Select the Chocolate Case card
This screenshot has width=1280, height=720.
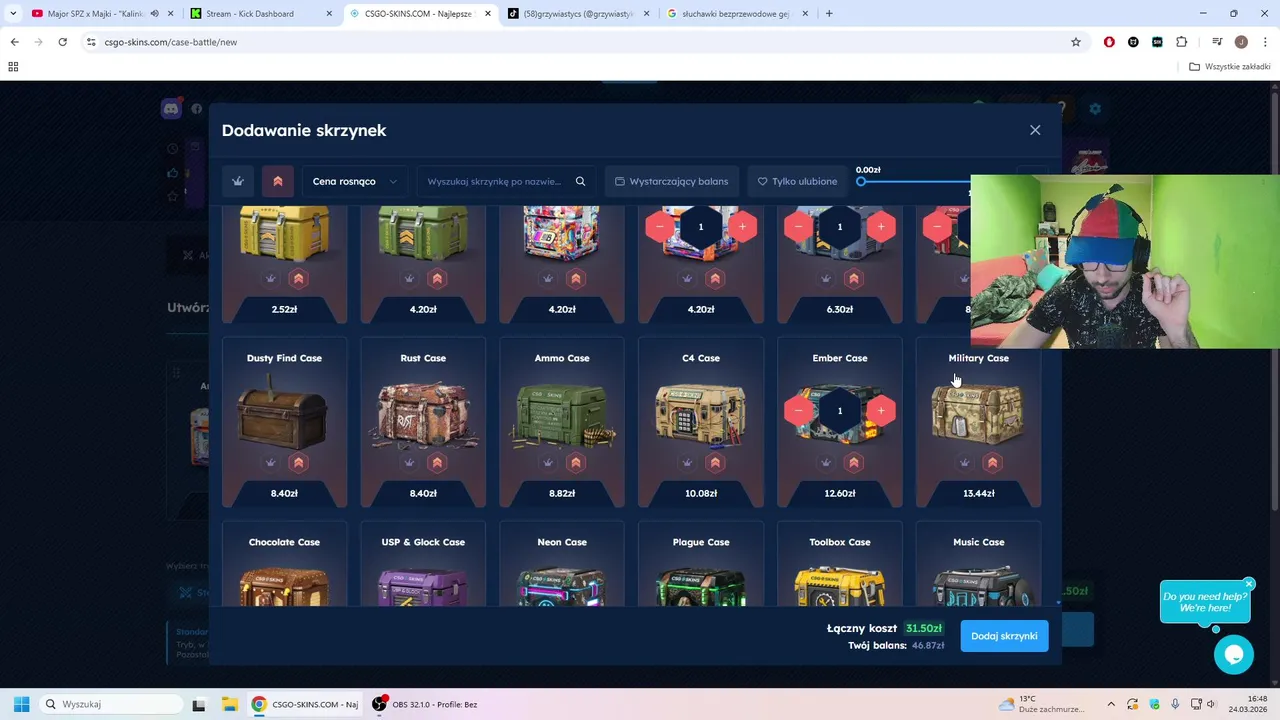[284, 565]
